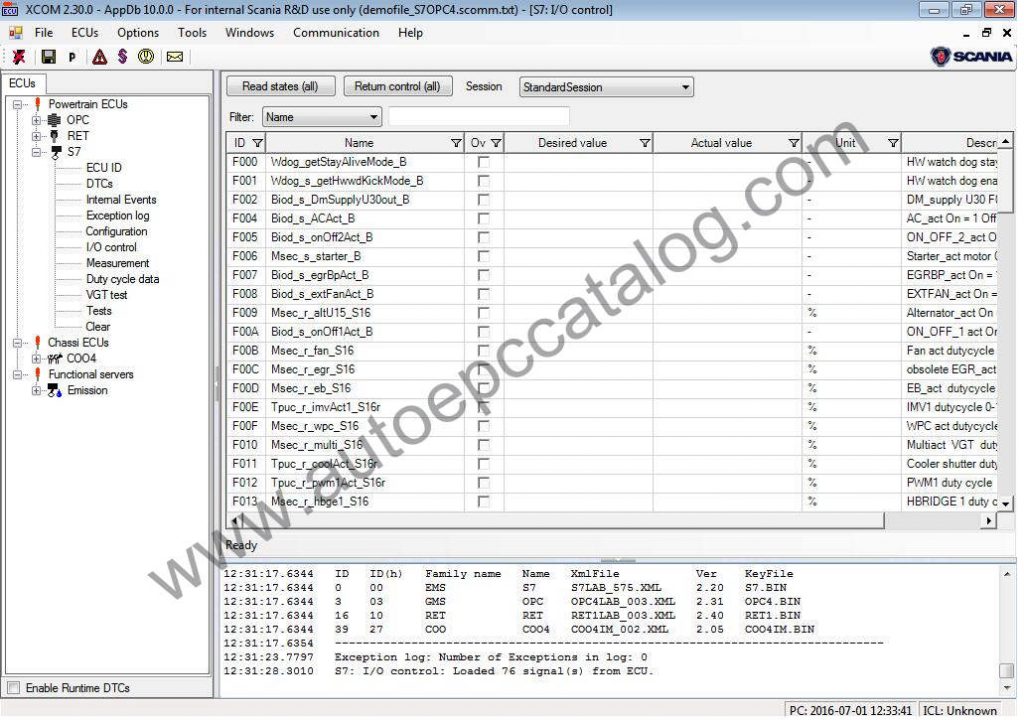Screen dimensions: 1024x720
Task: Open the Tools menu
Action: coord(192,32)
